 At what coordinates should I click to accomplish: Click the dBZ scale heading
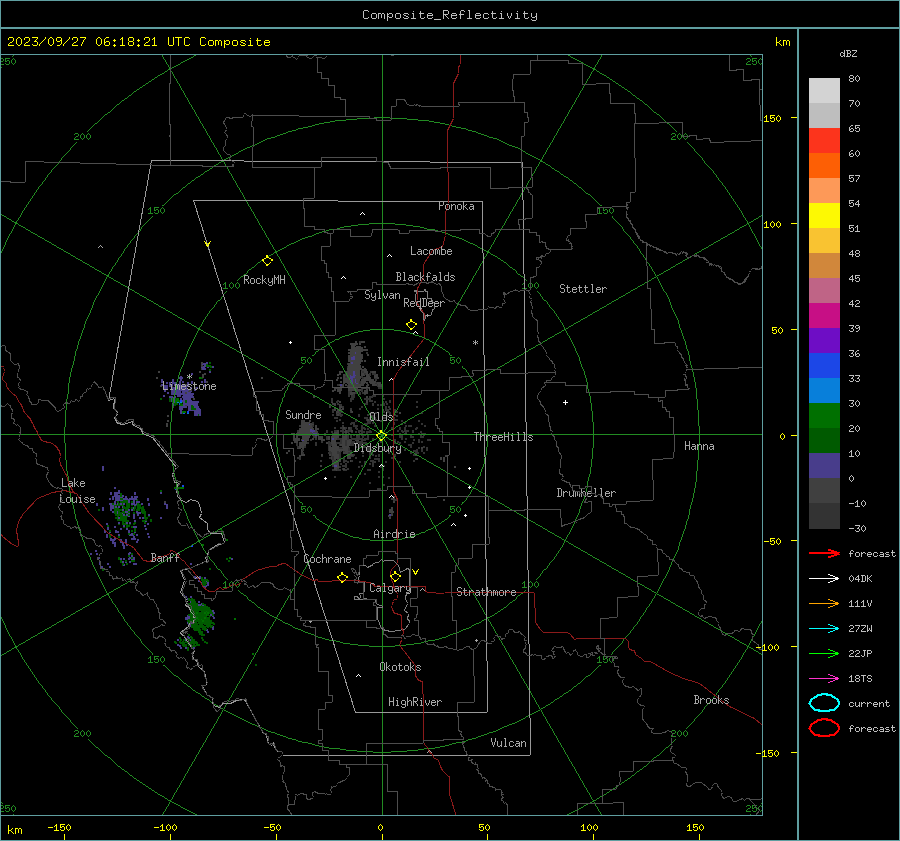coord(848,53)
